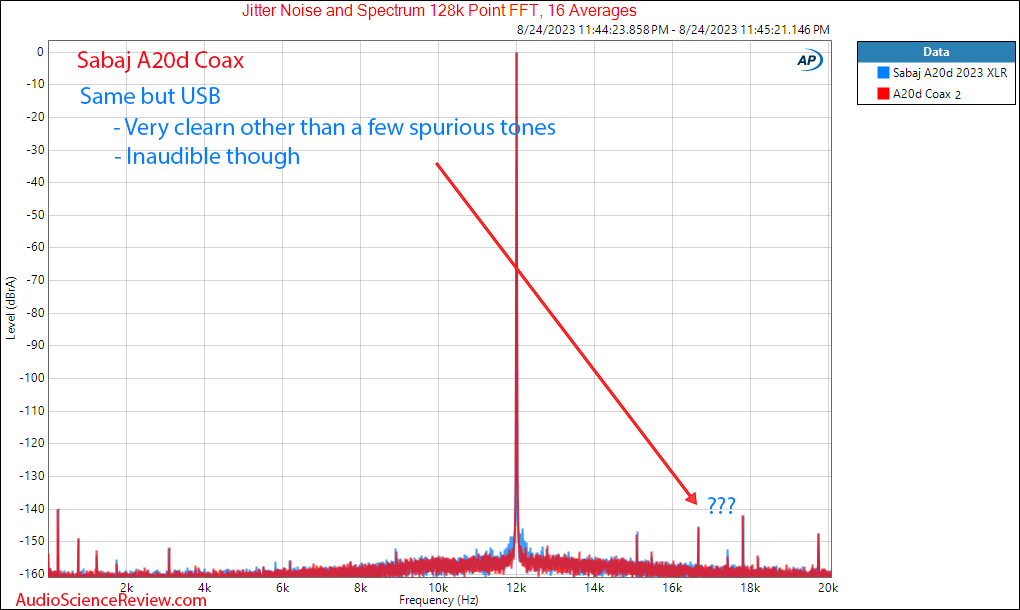
Task: Click the "???" label near 18k
Action: (721, 505)
